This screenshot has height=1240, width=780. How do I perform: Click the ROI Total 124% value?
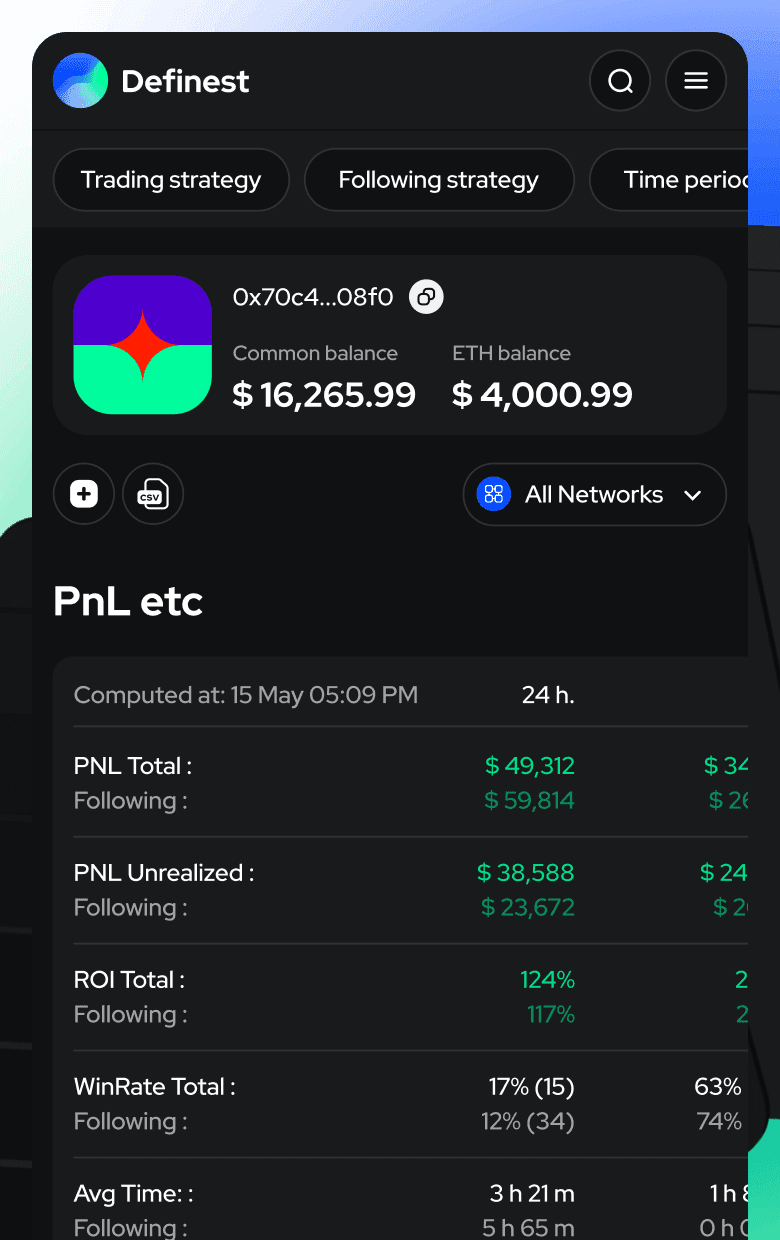(x=548, y=980)
